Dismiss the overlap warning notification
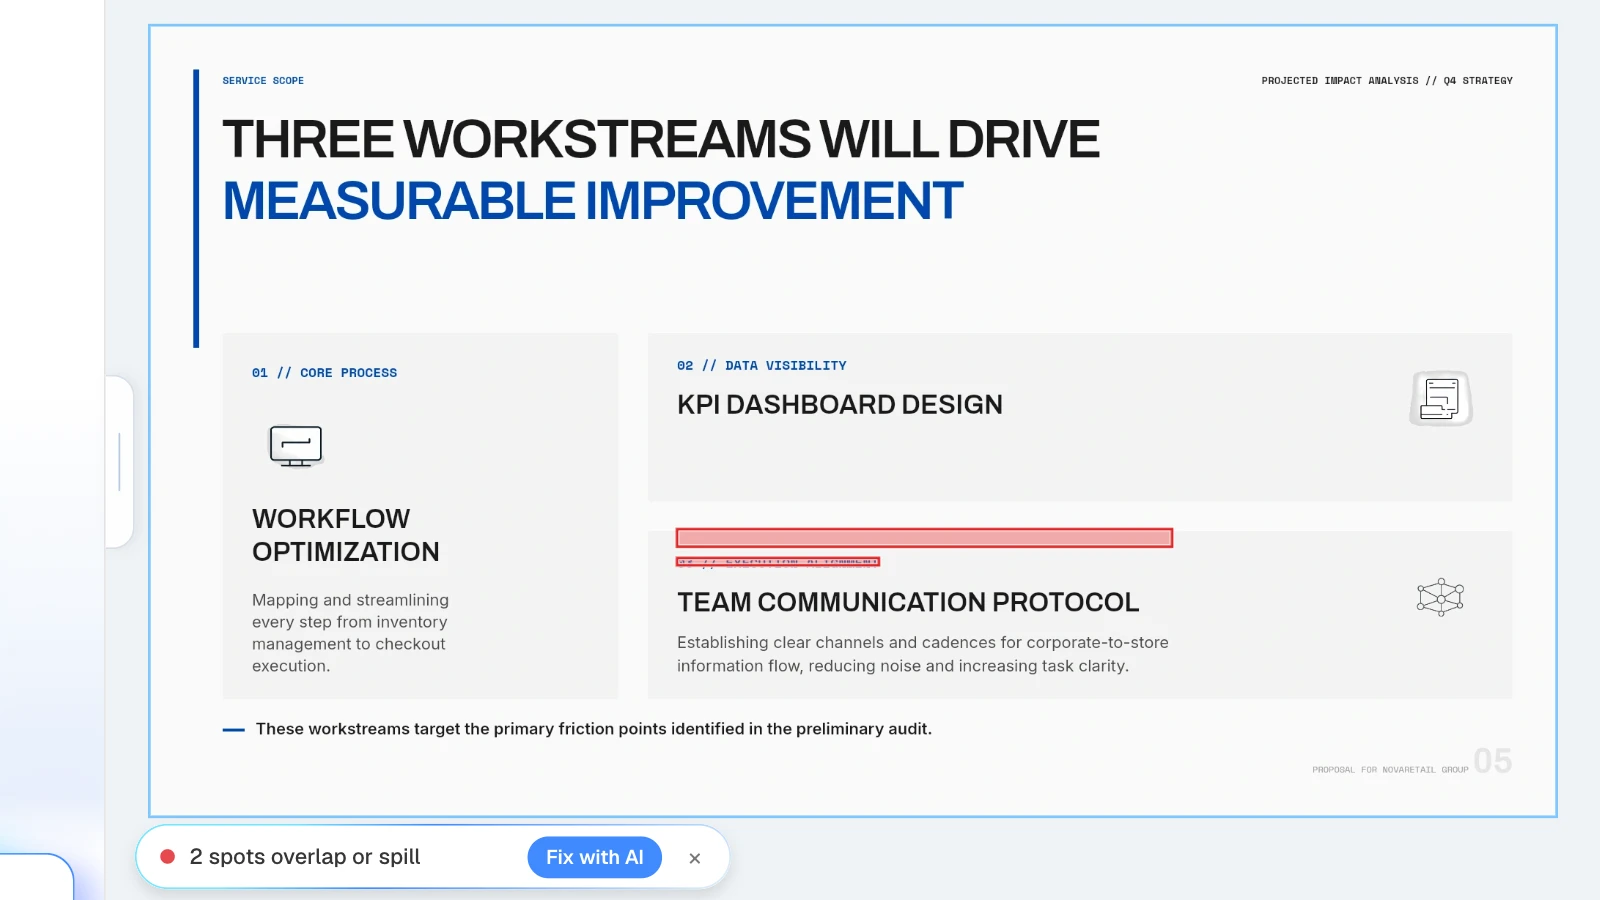The image size is (1600, 900). tap(695, 858)
